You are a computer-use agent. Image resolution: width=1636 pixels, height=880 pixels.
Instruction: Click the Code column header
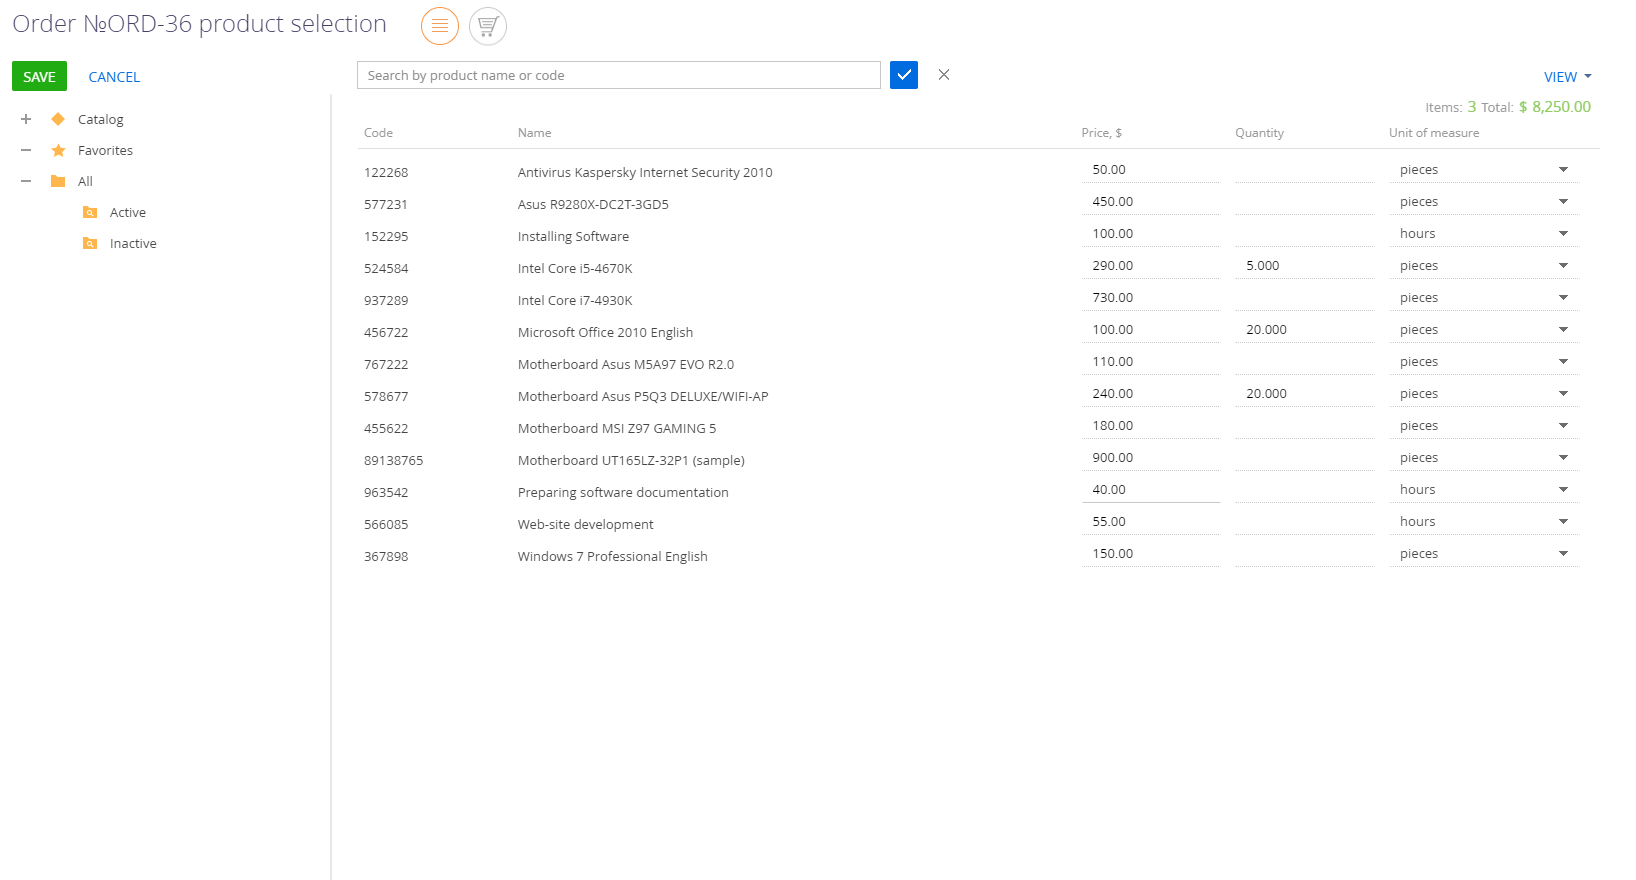pos(378,133)
